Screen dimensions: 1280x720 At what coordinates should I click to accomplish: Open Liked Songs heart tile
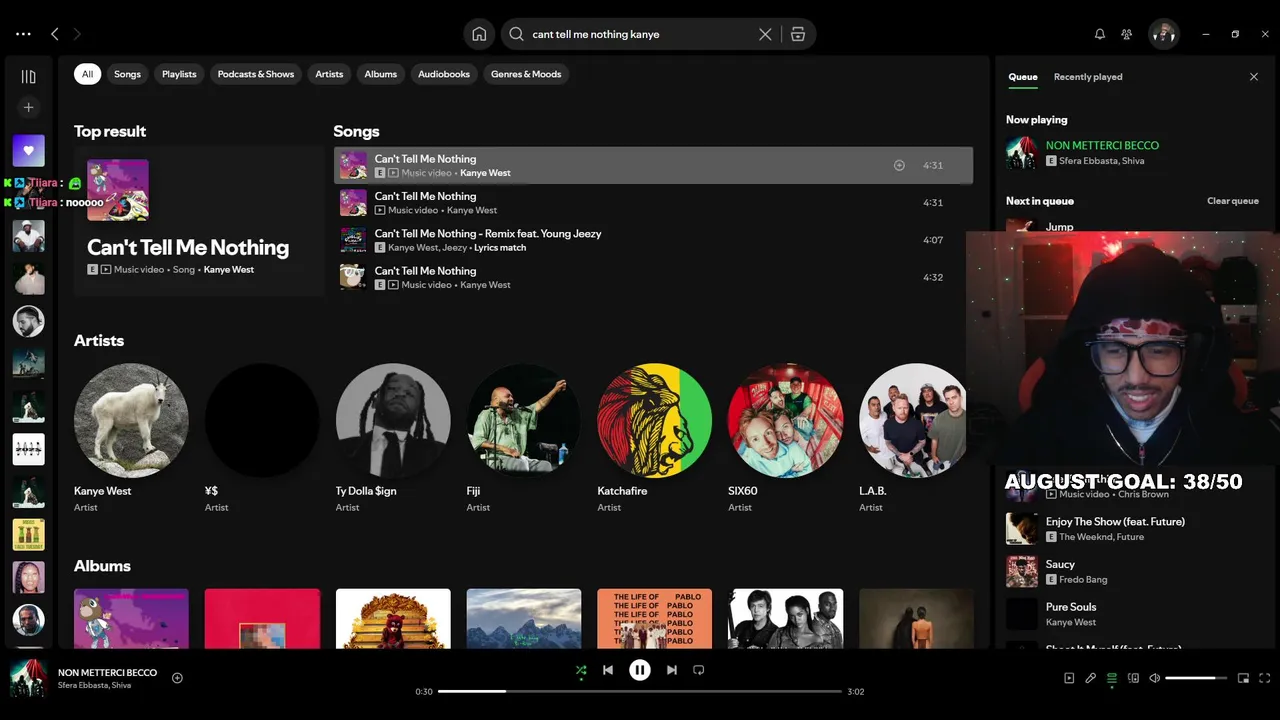tap(28, 151)
